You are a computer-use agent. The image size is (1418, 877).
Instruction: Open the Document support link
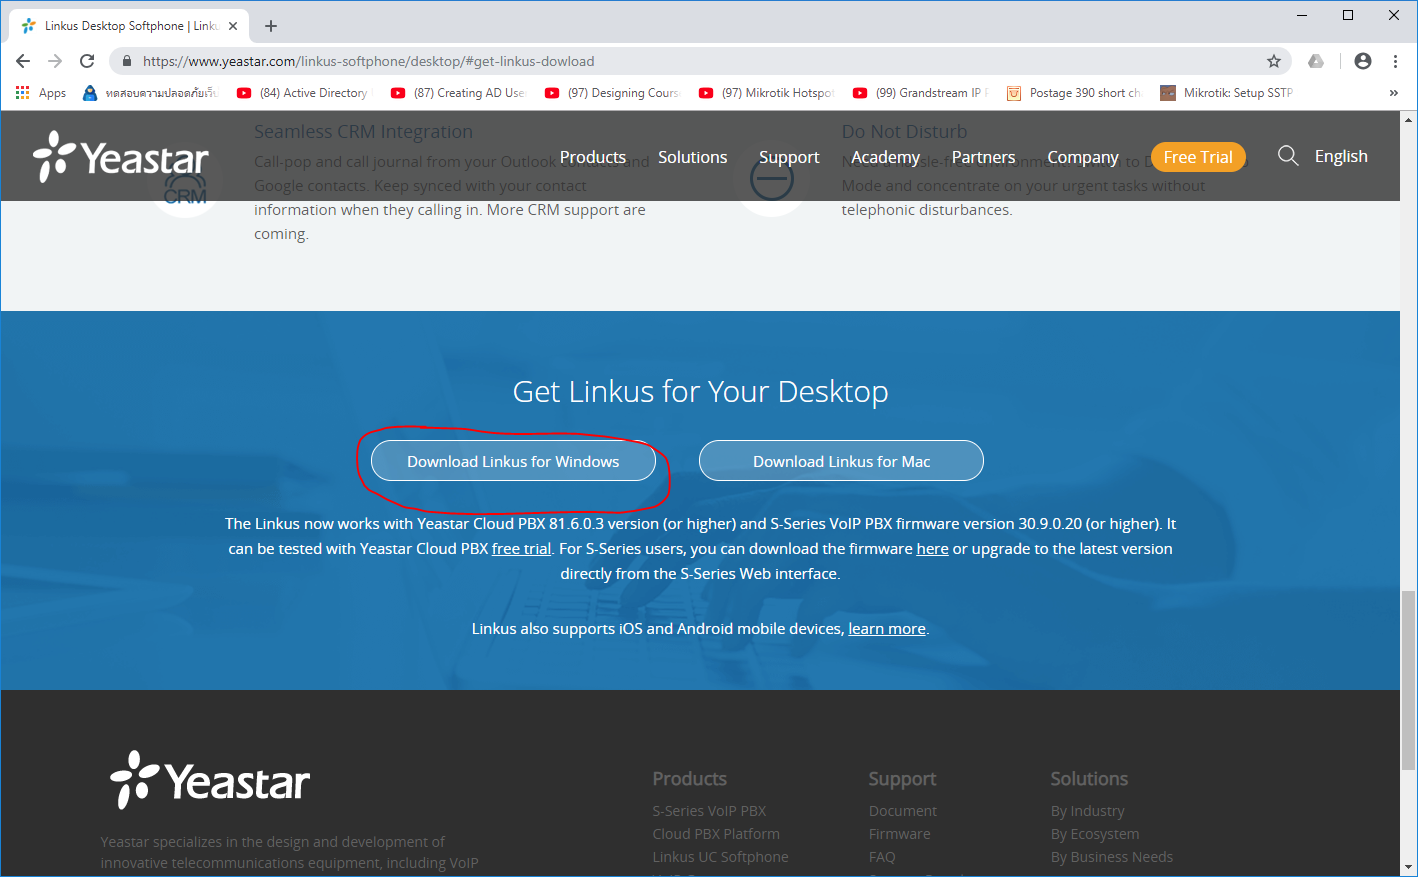tap(903, 811)
